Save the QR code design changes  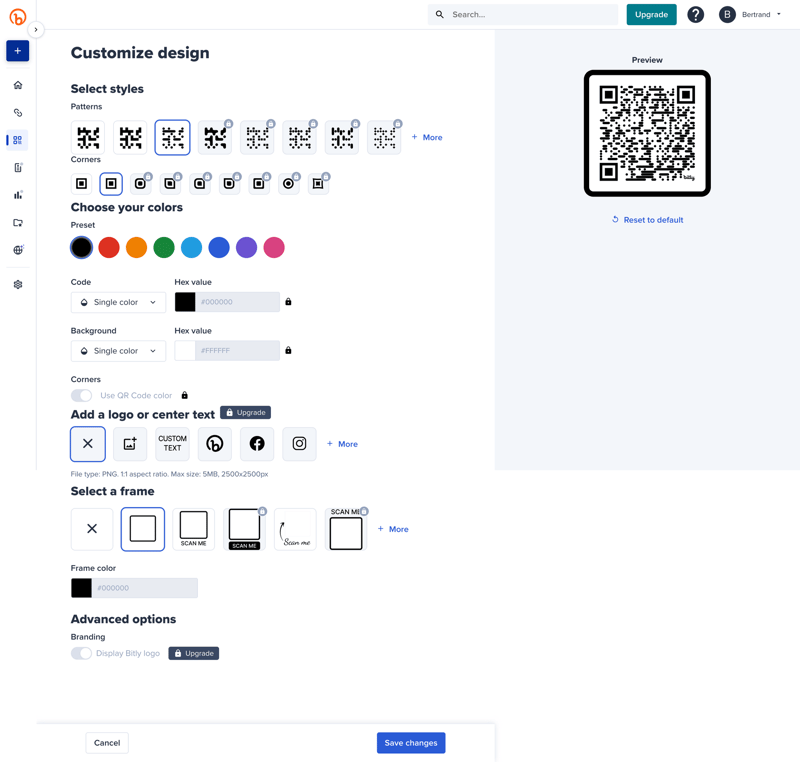410,742
